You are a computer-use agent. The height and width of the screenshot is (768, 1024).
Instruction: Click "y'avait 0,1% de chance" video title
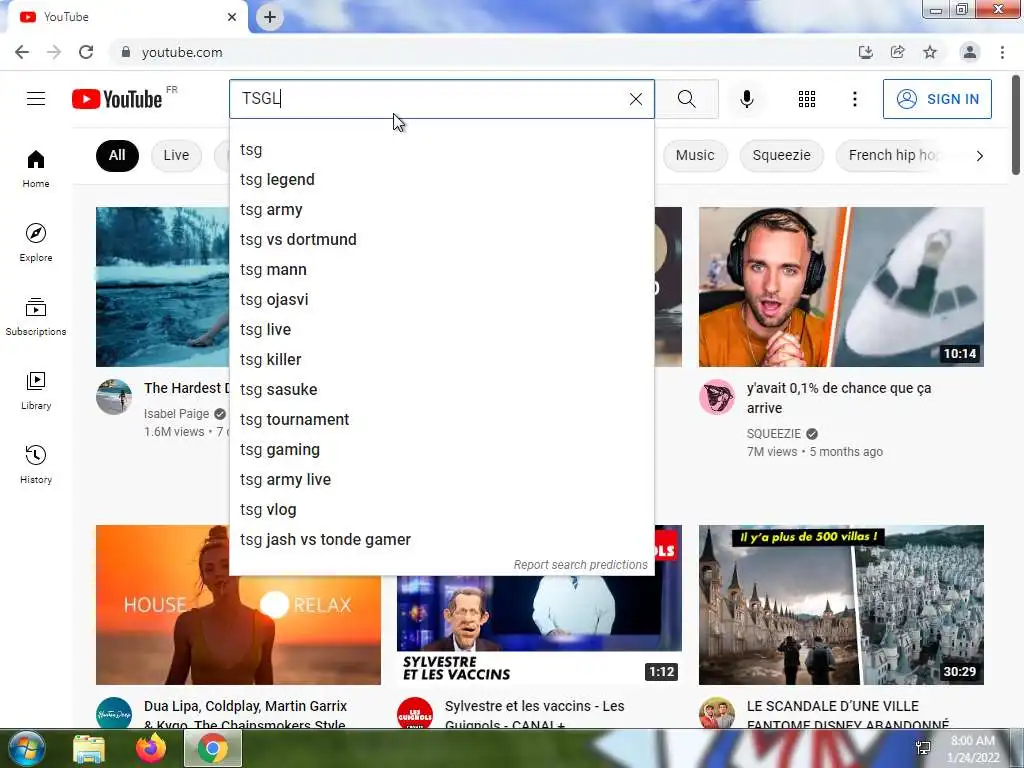point(839,398)
